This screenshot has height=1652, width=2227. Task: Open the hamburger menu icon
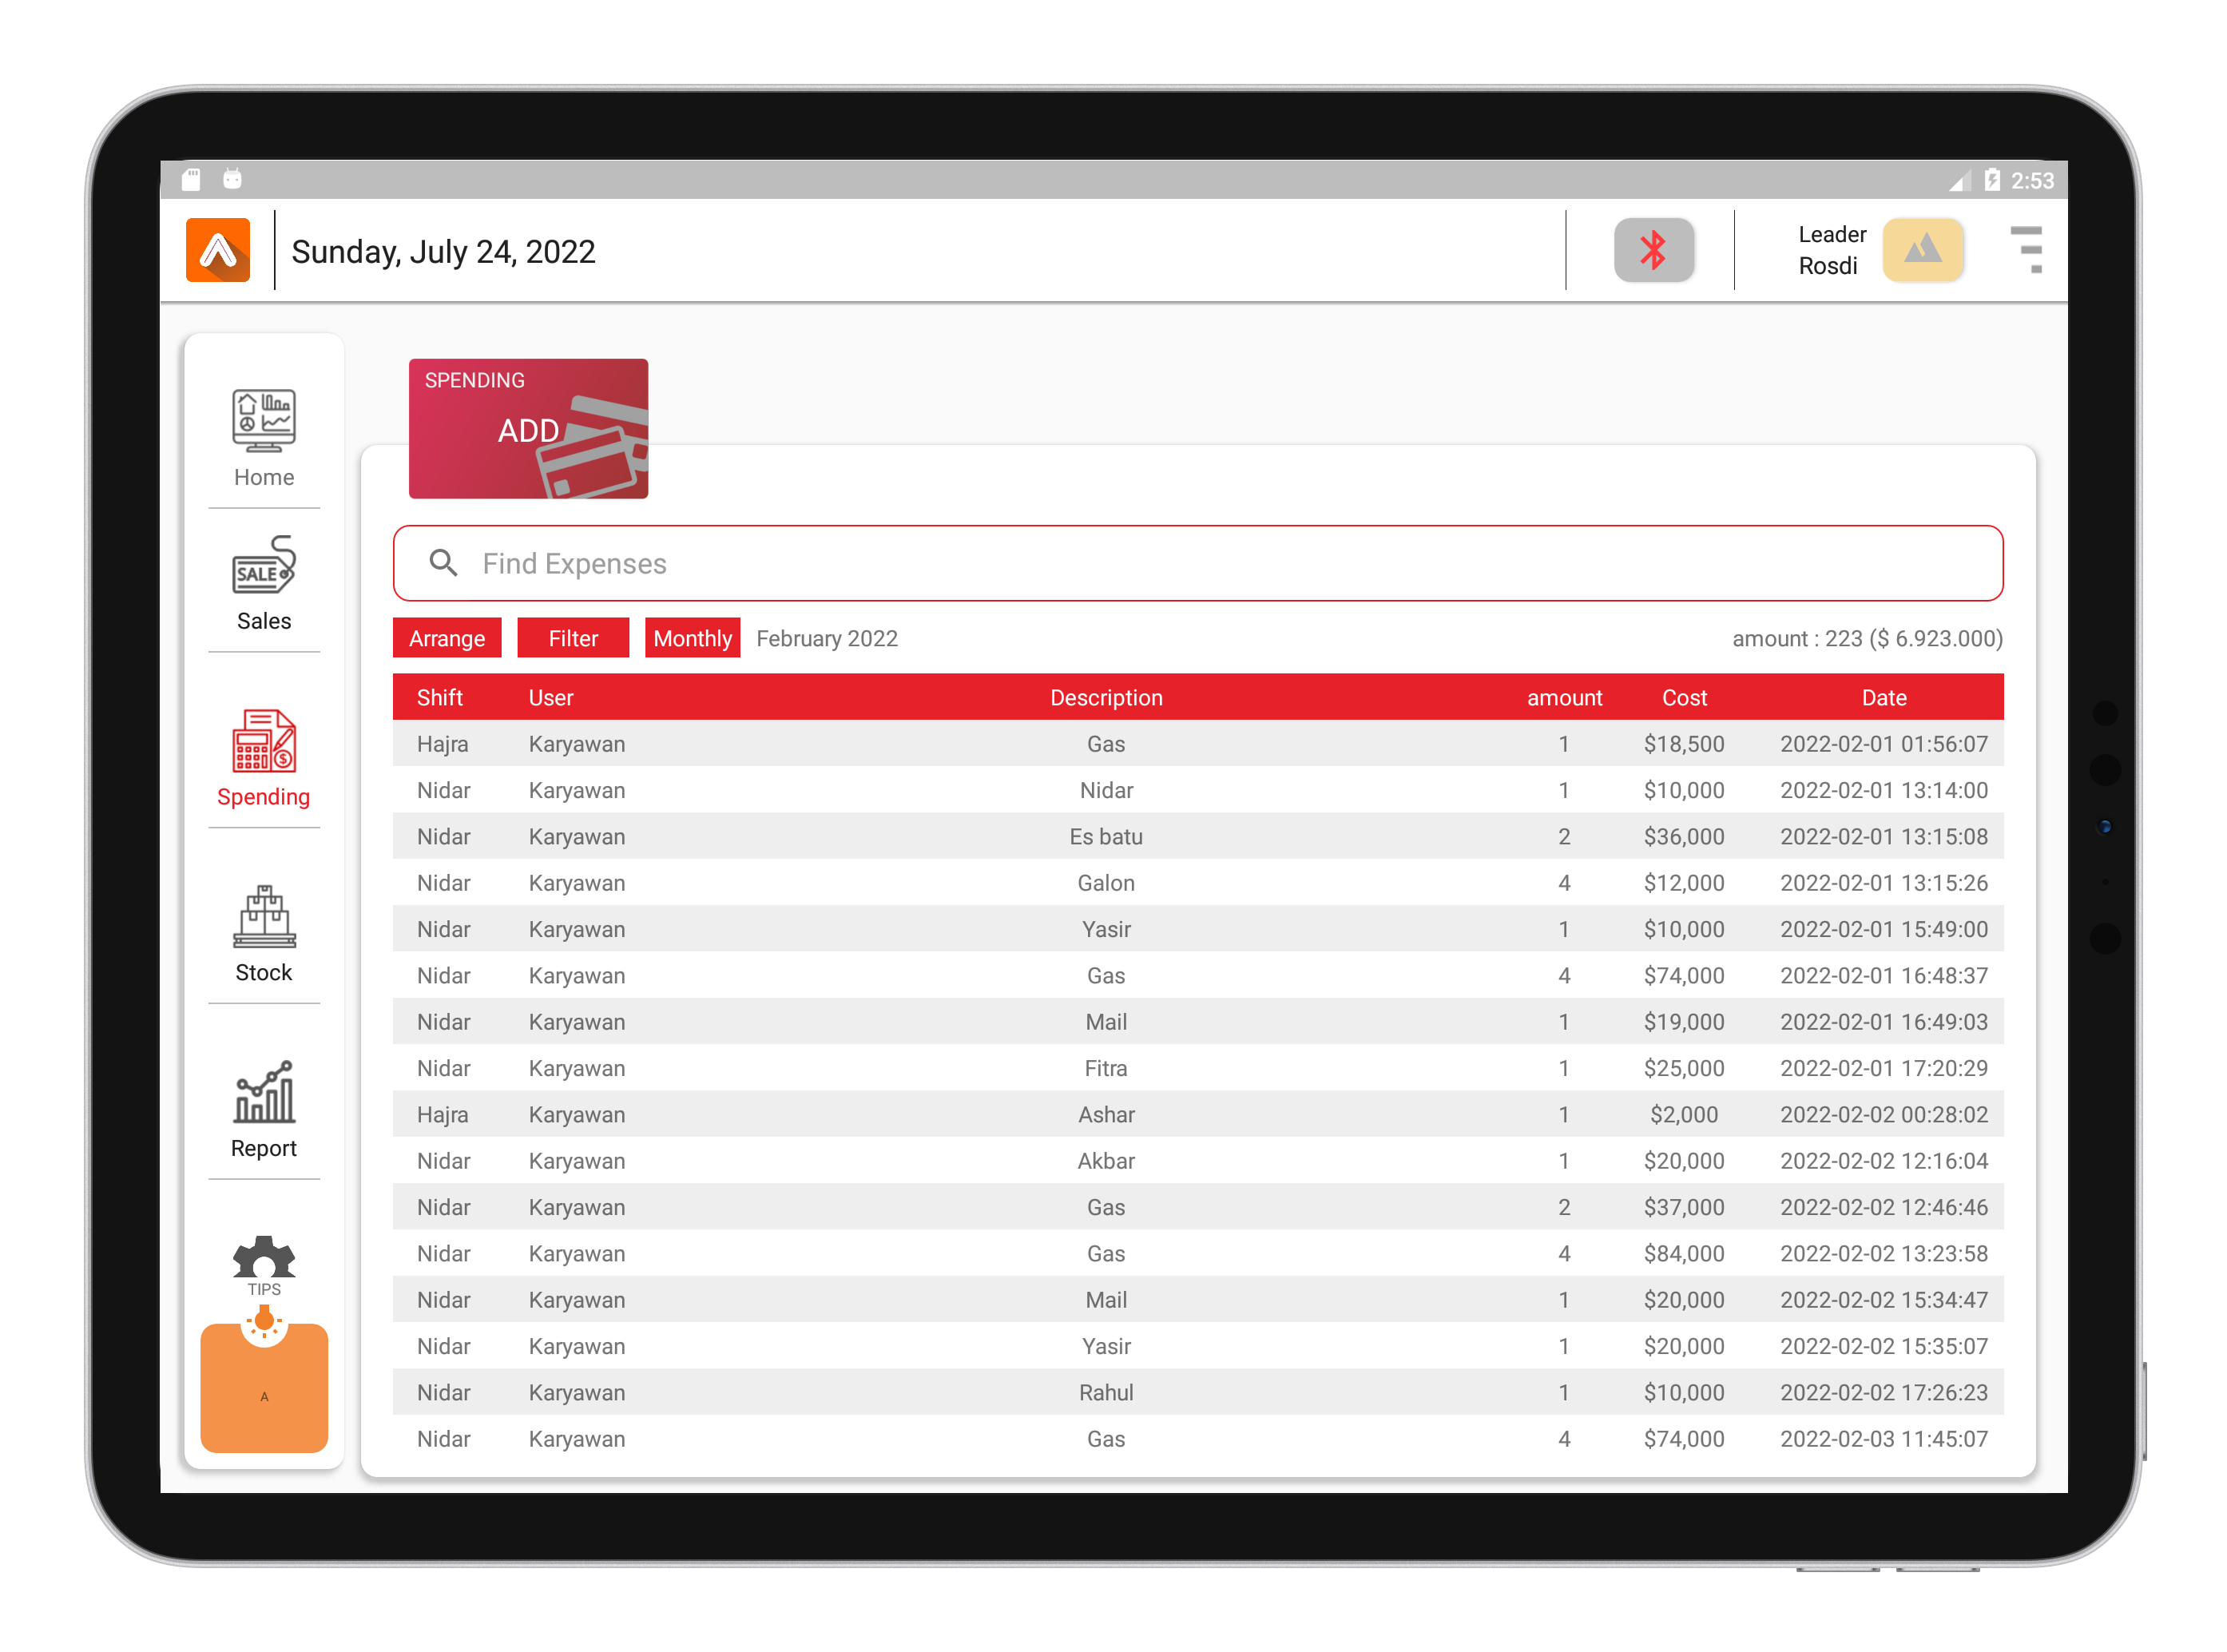pyautogui.click(x=2027, y=249)
